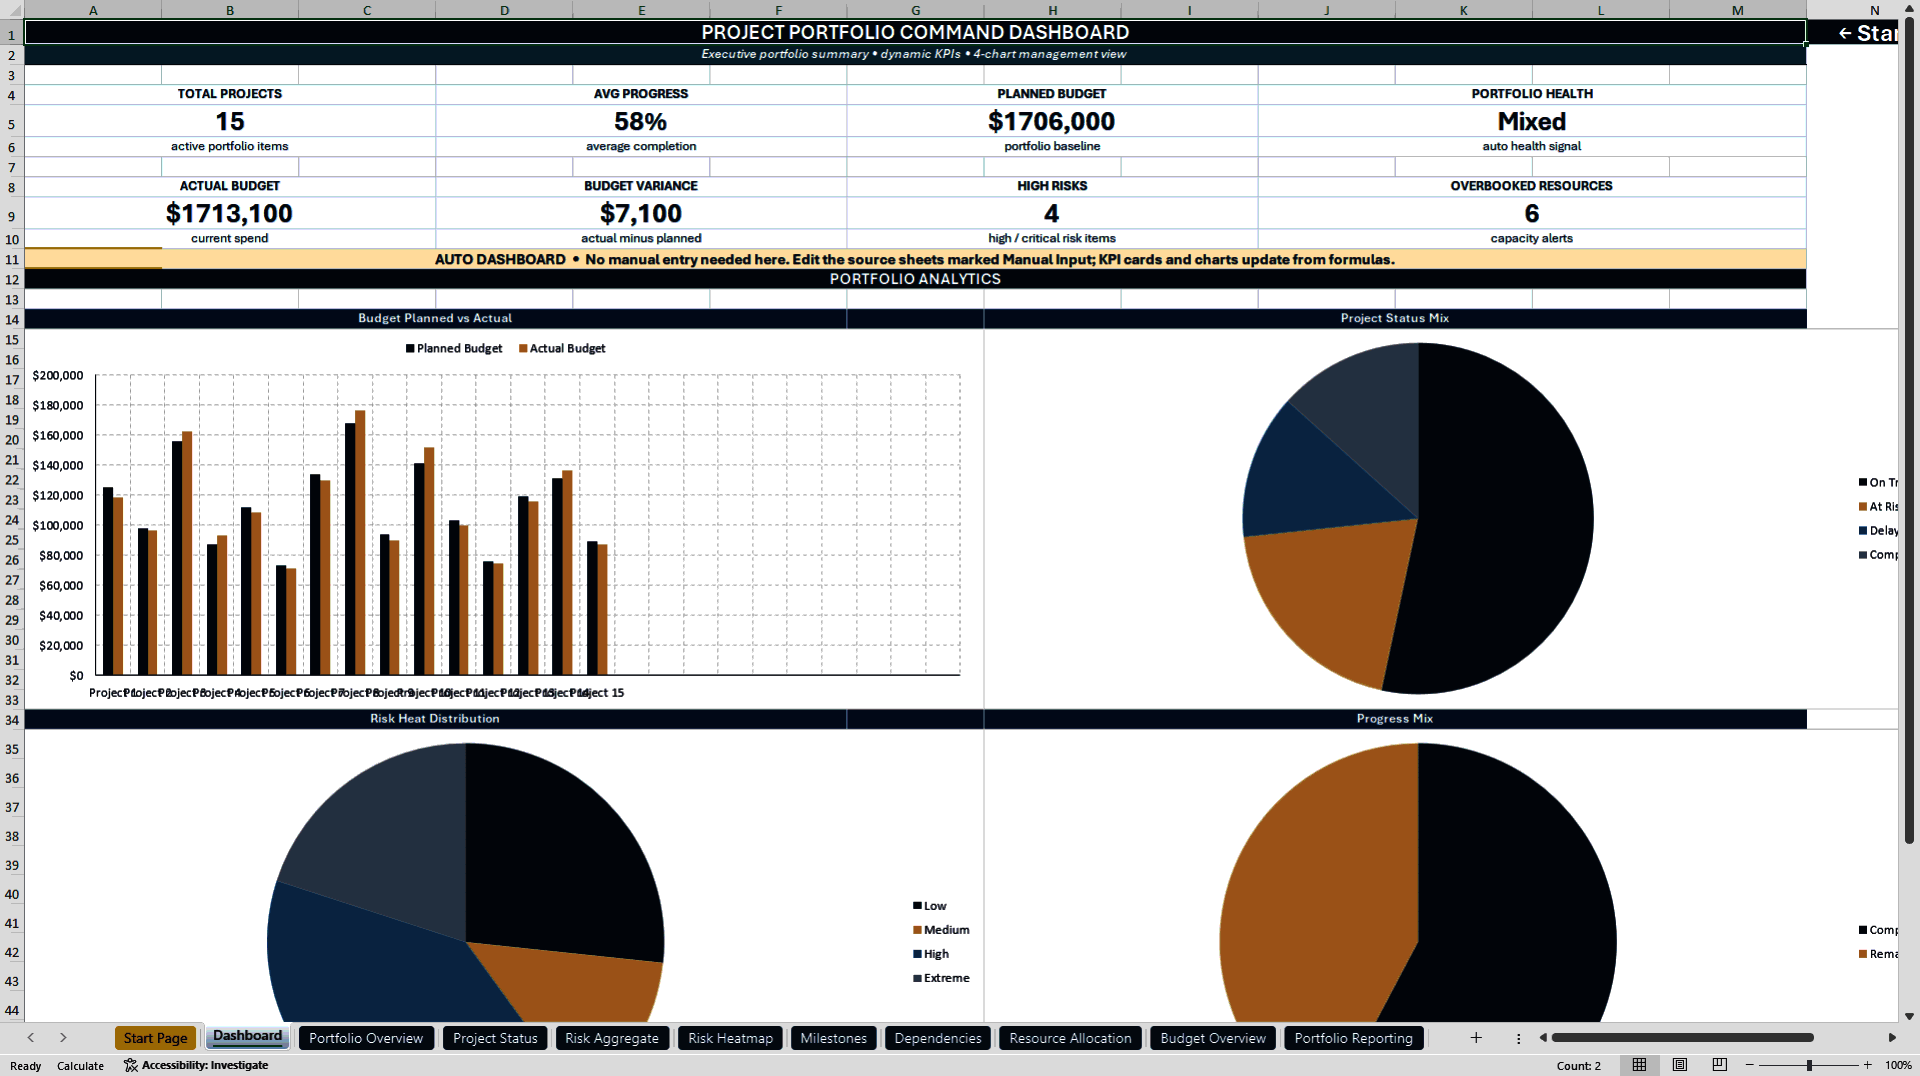The height and width of the screenshot is (1076, 1920).
Task: Switch to Portfolio Overview sheet tab
Action: (366, 1038)
